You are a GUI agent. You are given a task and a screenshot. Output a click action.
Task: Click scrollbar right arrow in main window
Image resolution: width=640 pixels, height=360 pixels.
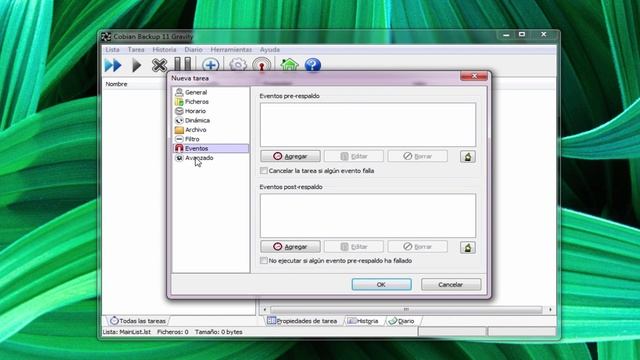tap(550, 310)
